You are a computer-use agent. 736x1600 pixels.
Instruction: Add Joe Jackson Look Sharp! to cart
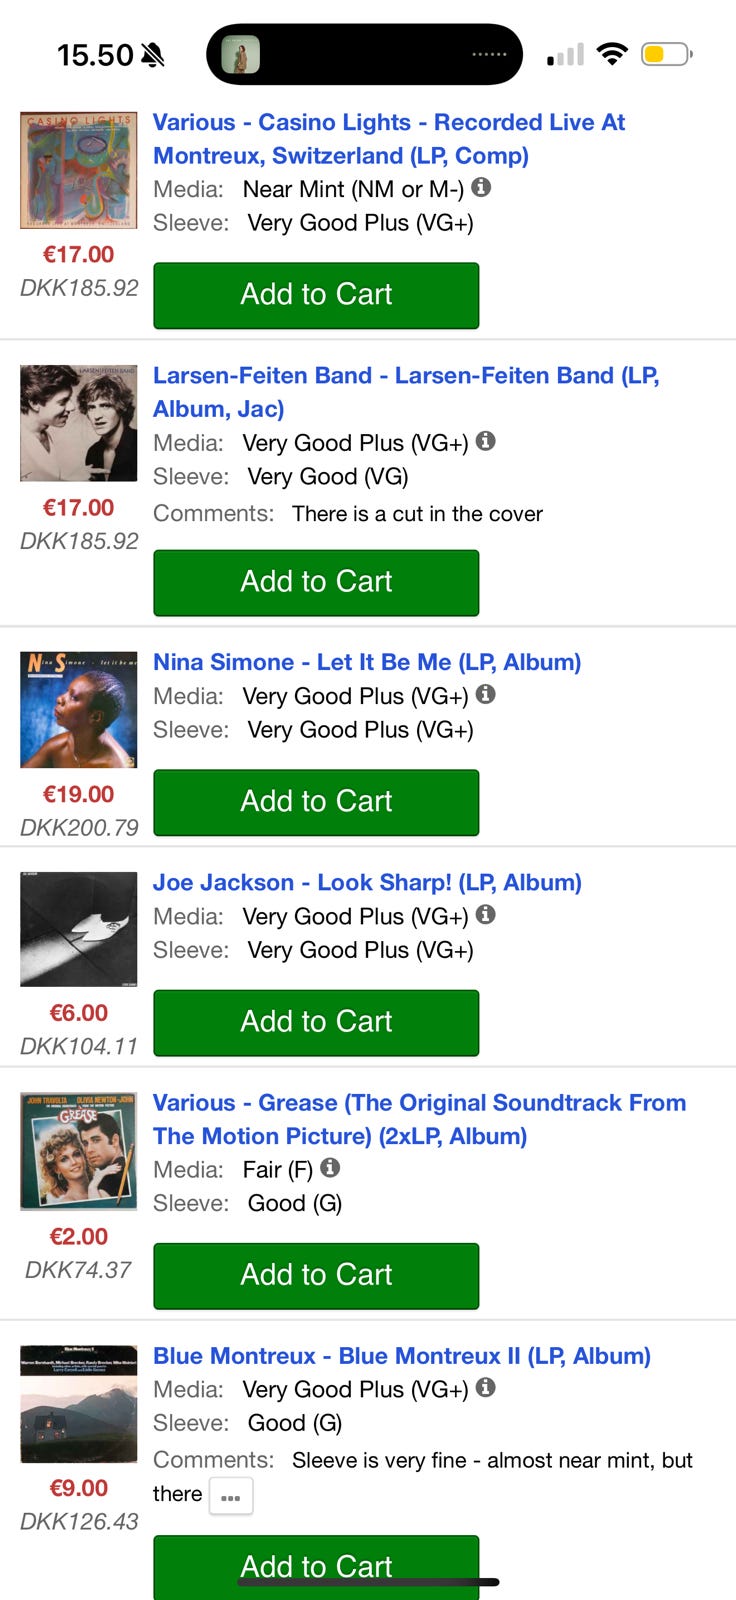[316, 1022]
